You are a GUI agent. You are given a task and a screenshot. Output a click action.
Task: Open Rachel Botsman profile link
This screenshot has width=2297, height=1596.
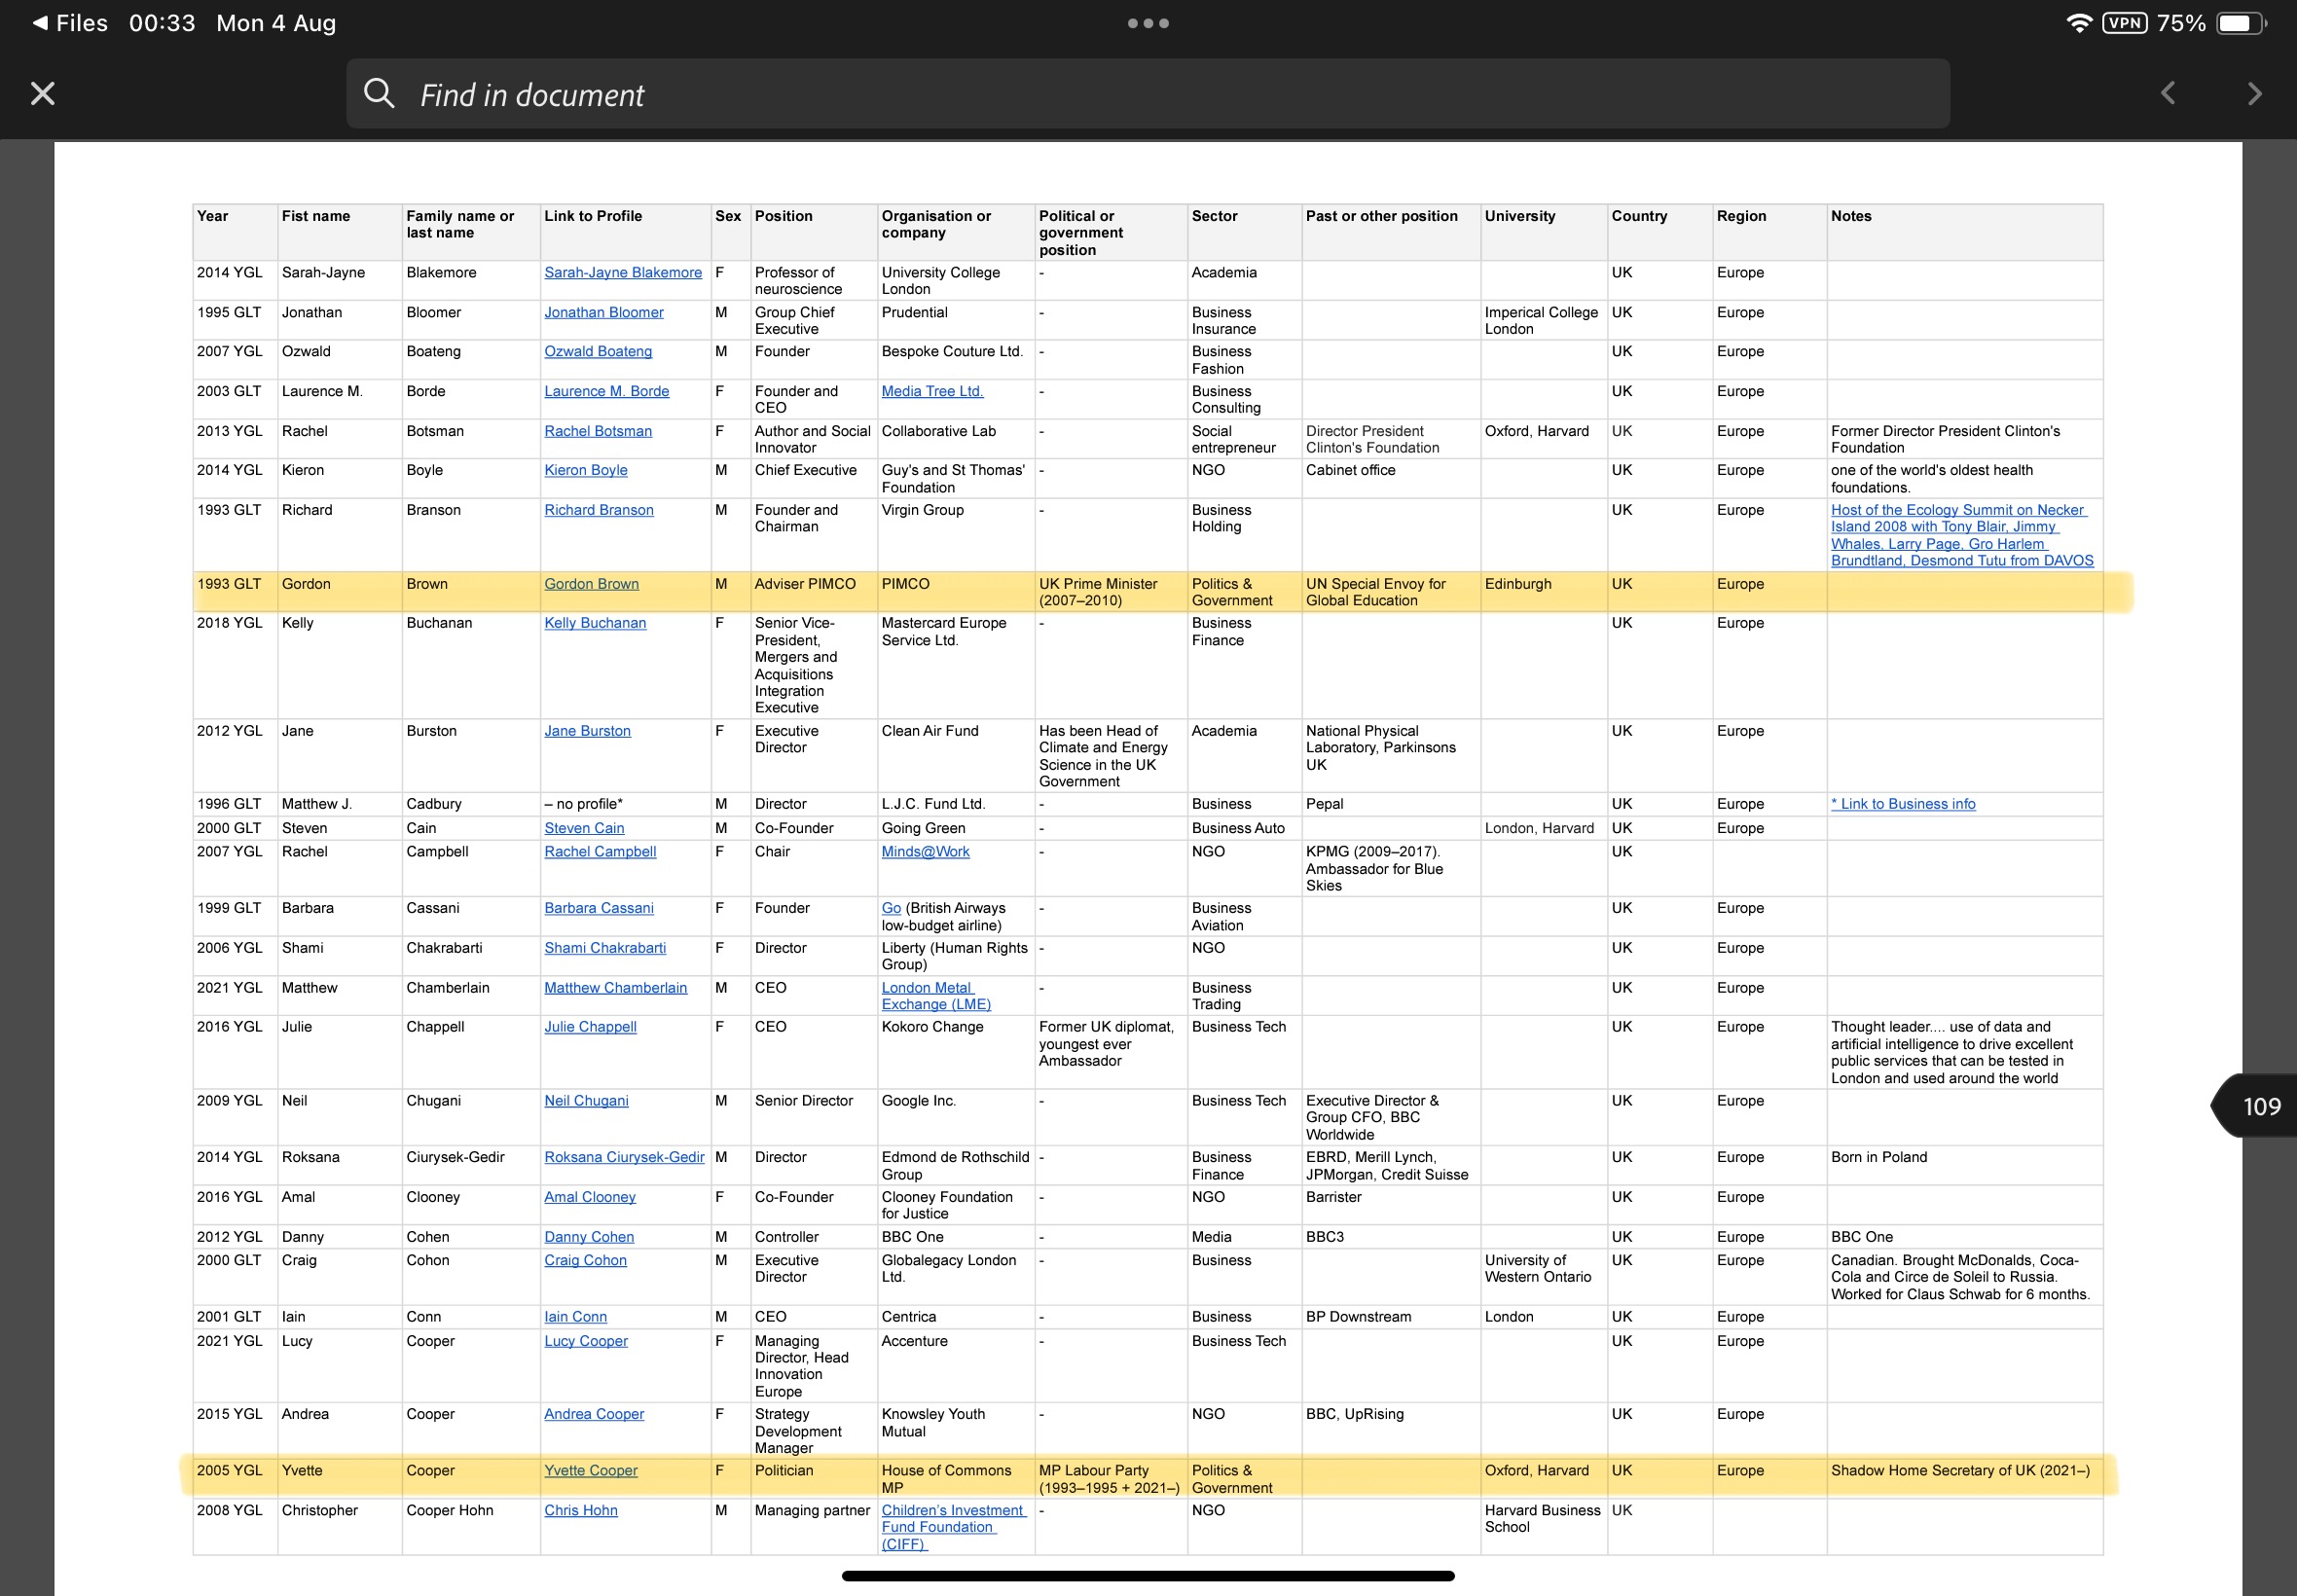click(598, 431)
